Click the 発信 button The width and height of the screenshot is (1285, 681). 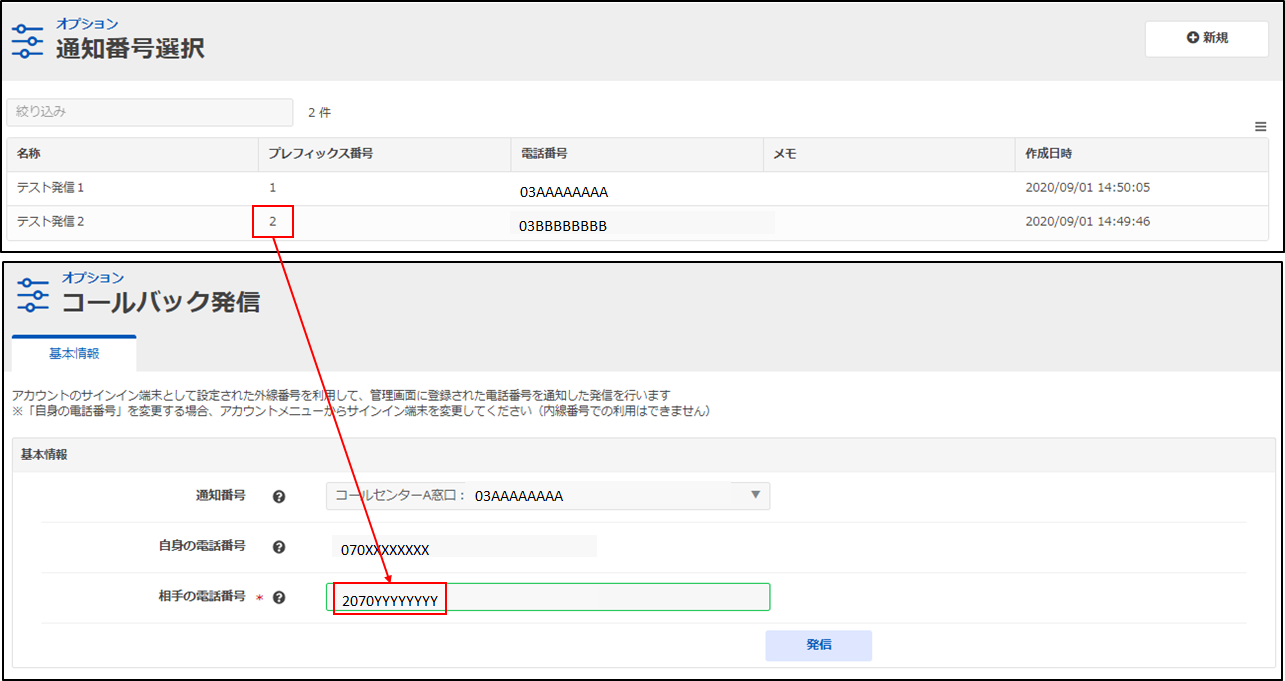tap(819, 645)
